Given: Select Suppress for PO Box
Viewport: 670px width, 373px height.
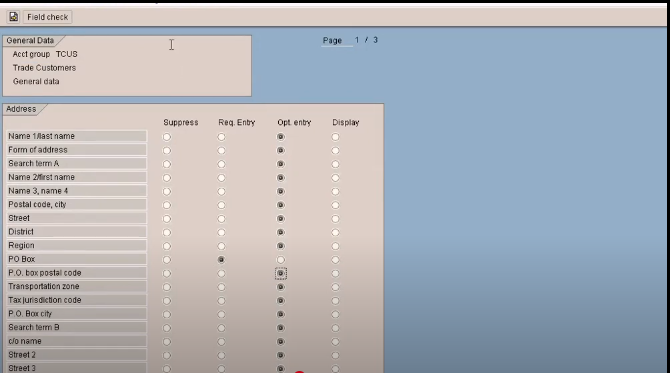Looking at the screenshot, I should click(167, 260).
